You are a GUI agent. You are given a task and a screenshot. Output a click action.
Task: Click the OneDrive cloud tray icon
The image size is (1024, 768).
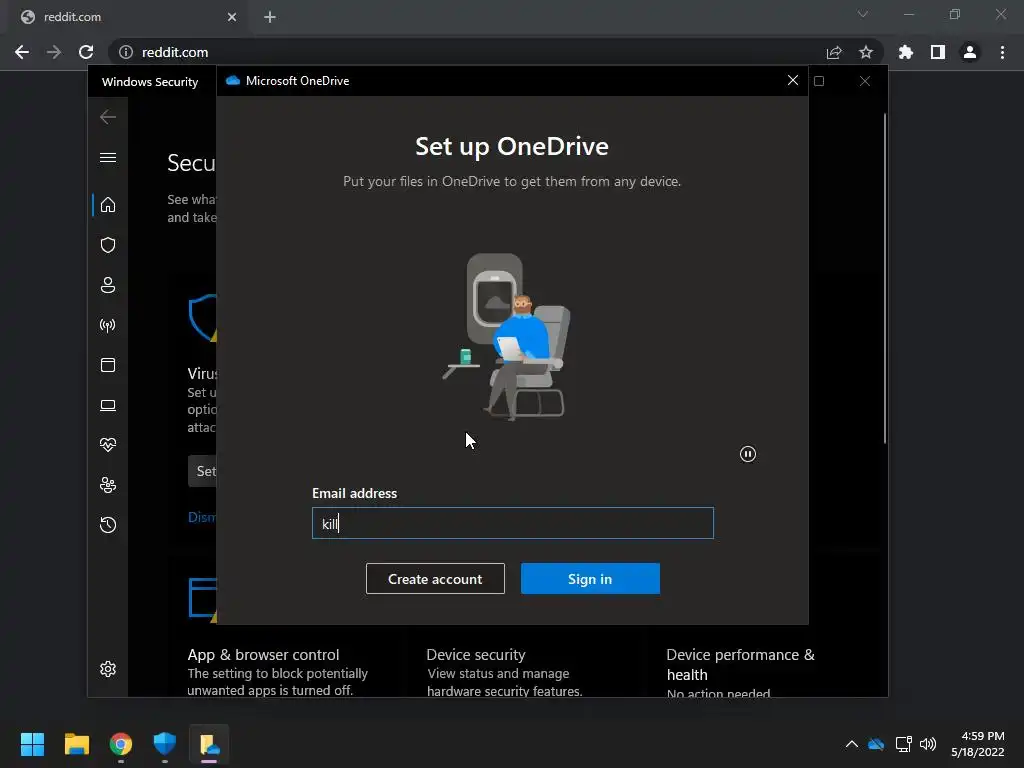click(x=876, y=744)
